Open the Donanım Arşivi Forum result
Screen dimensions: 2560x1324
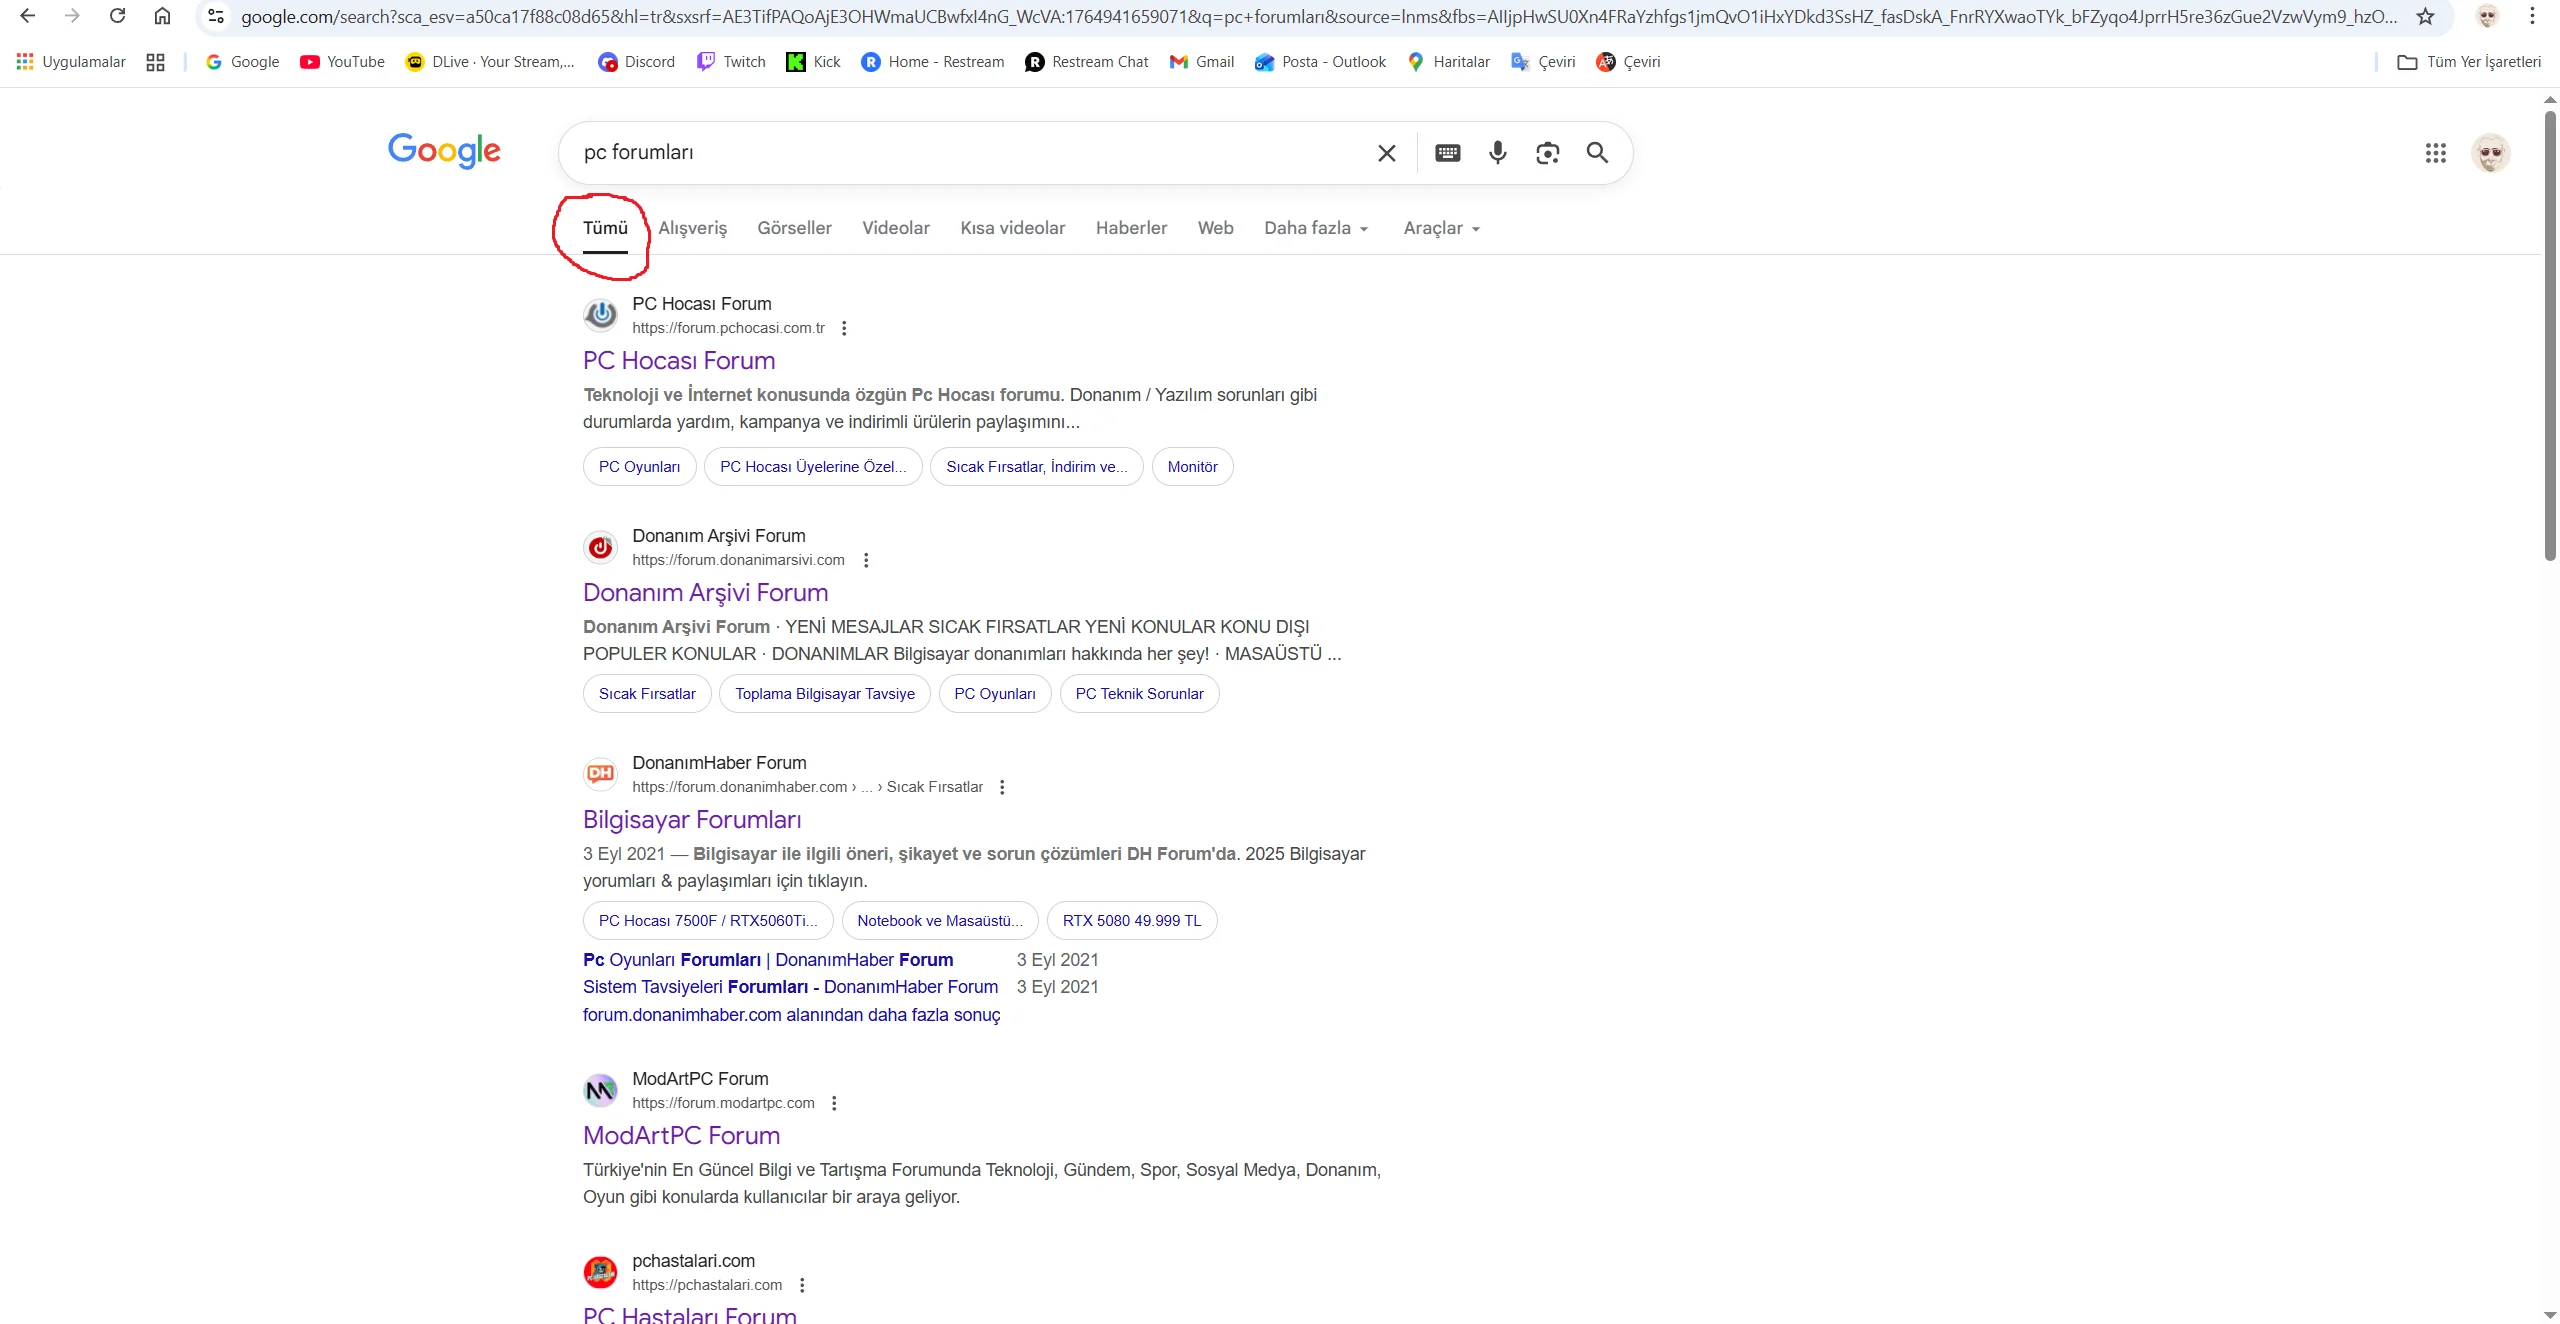pyautogui.click(x=705, y=592)
